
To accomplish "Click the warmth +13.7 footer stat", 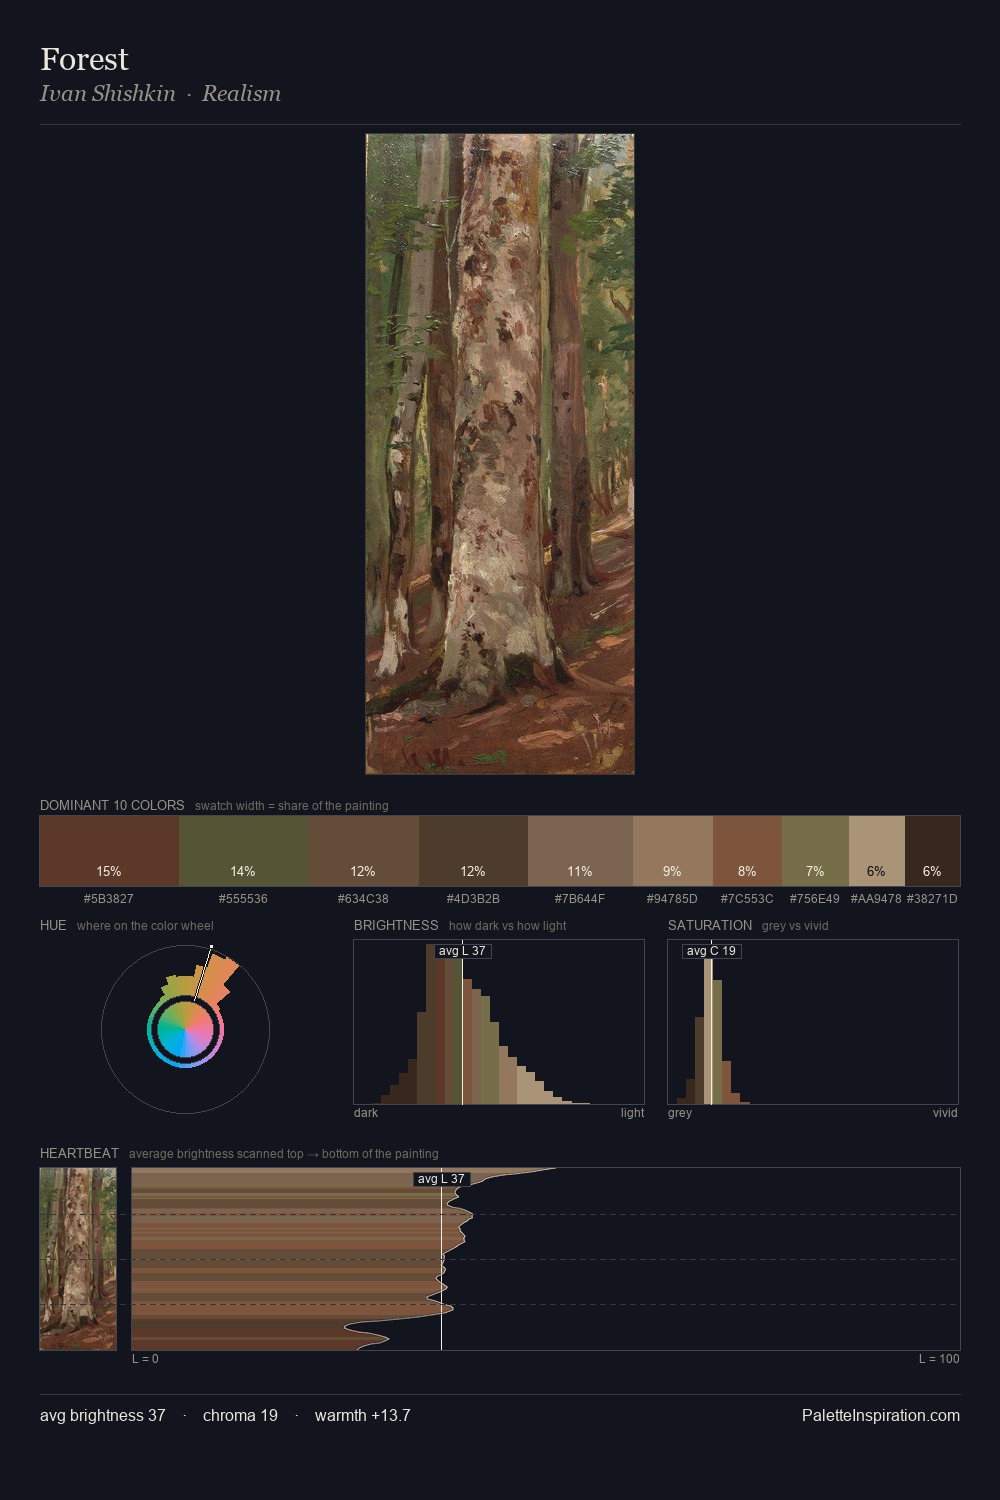I will click(x=362, y=1415).
